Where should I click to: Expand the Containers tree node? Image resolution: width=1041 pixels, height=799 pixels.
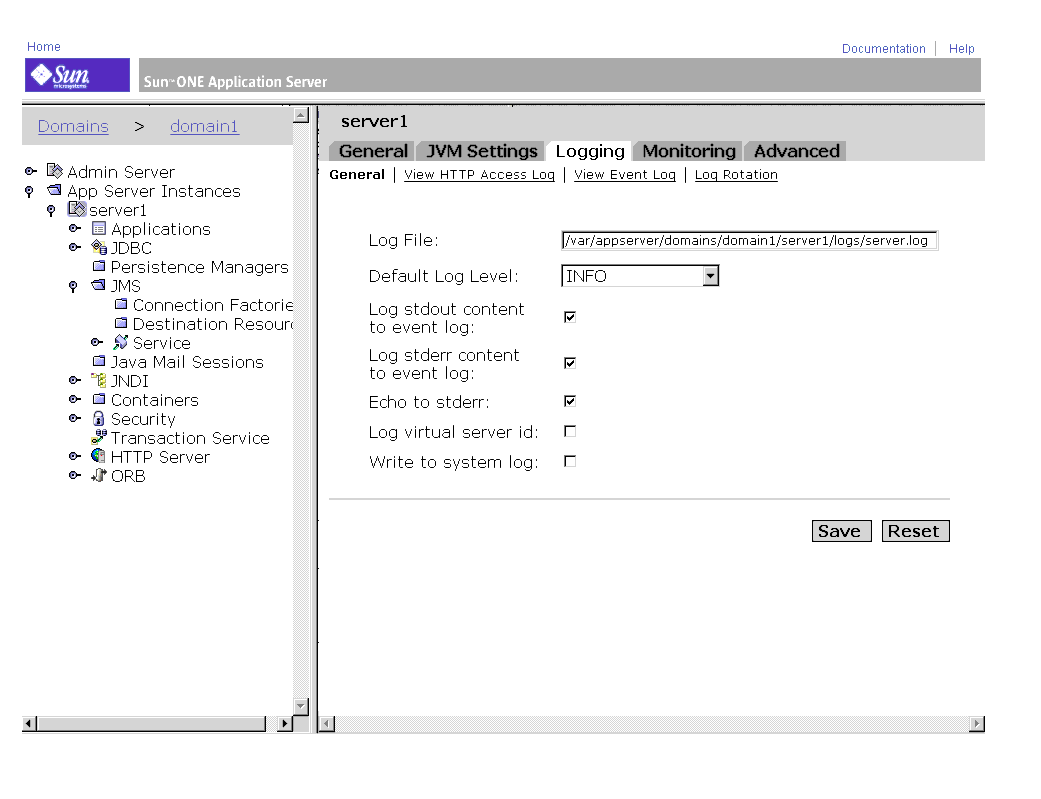[75, 400]
